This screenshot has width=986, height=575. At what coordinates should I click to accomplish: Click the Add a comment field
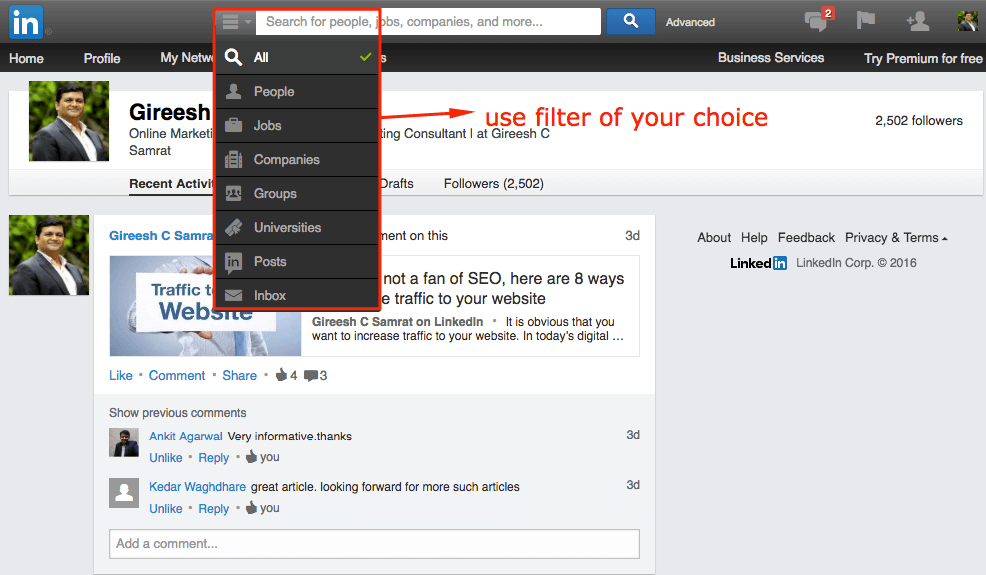(x=374, y=544)
